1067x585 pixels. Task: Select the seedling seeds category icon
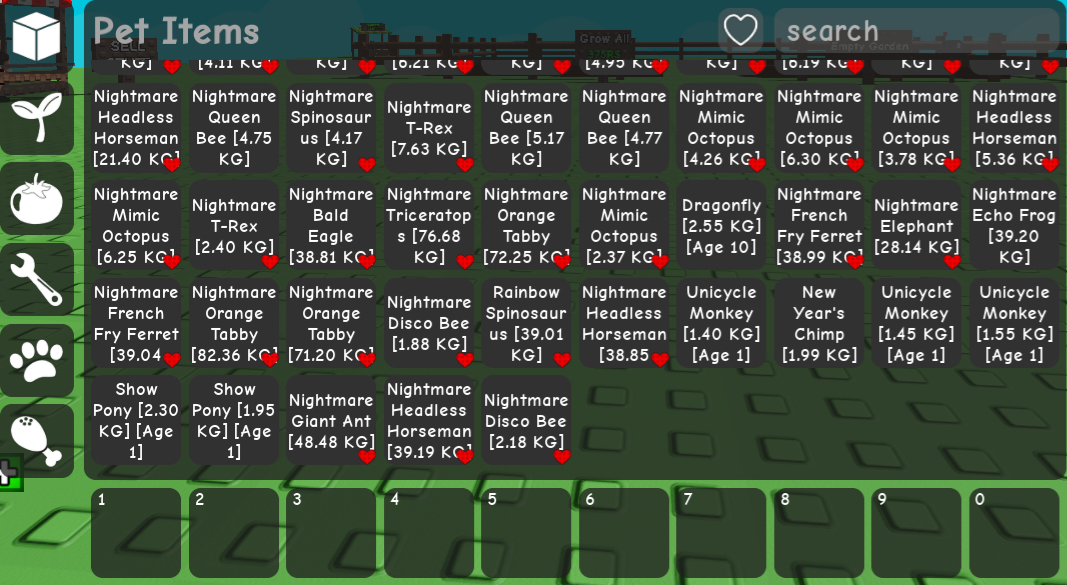[37, 118]
